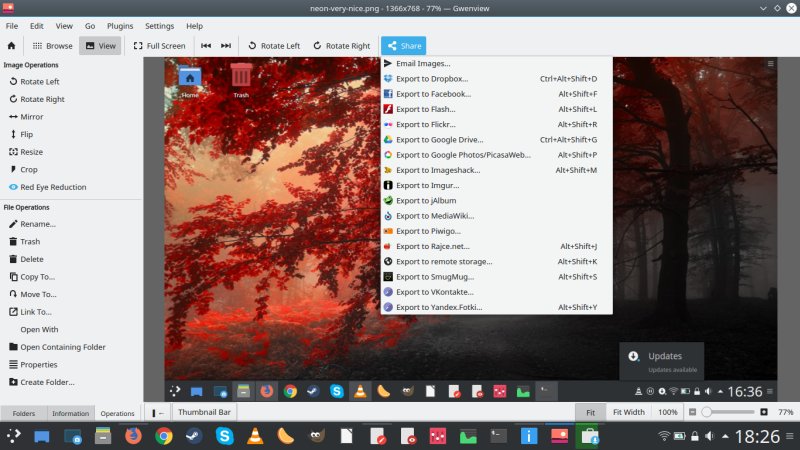Open the File menu
Image resolution: width=800 pixels, height=450 pixels.
(12, 26)
